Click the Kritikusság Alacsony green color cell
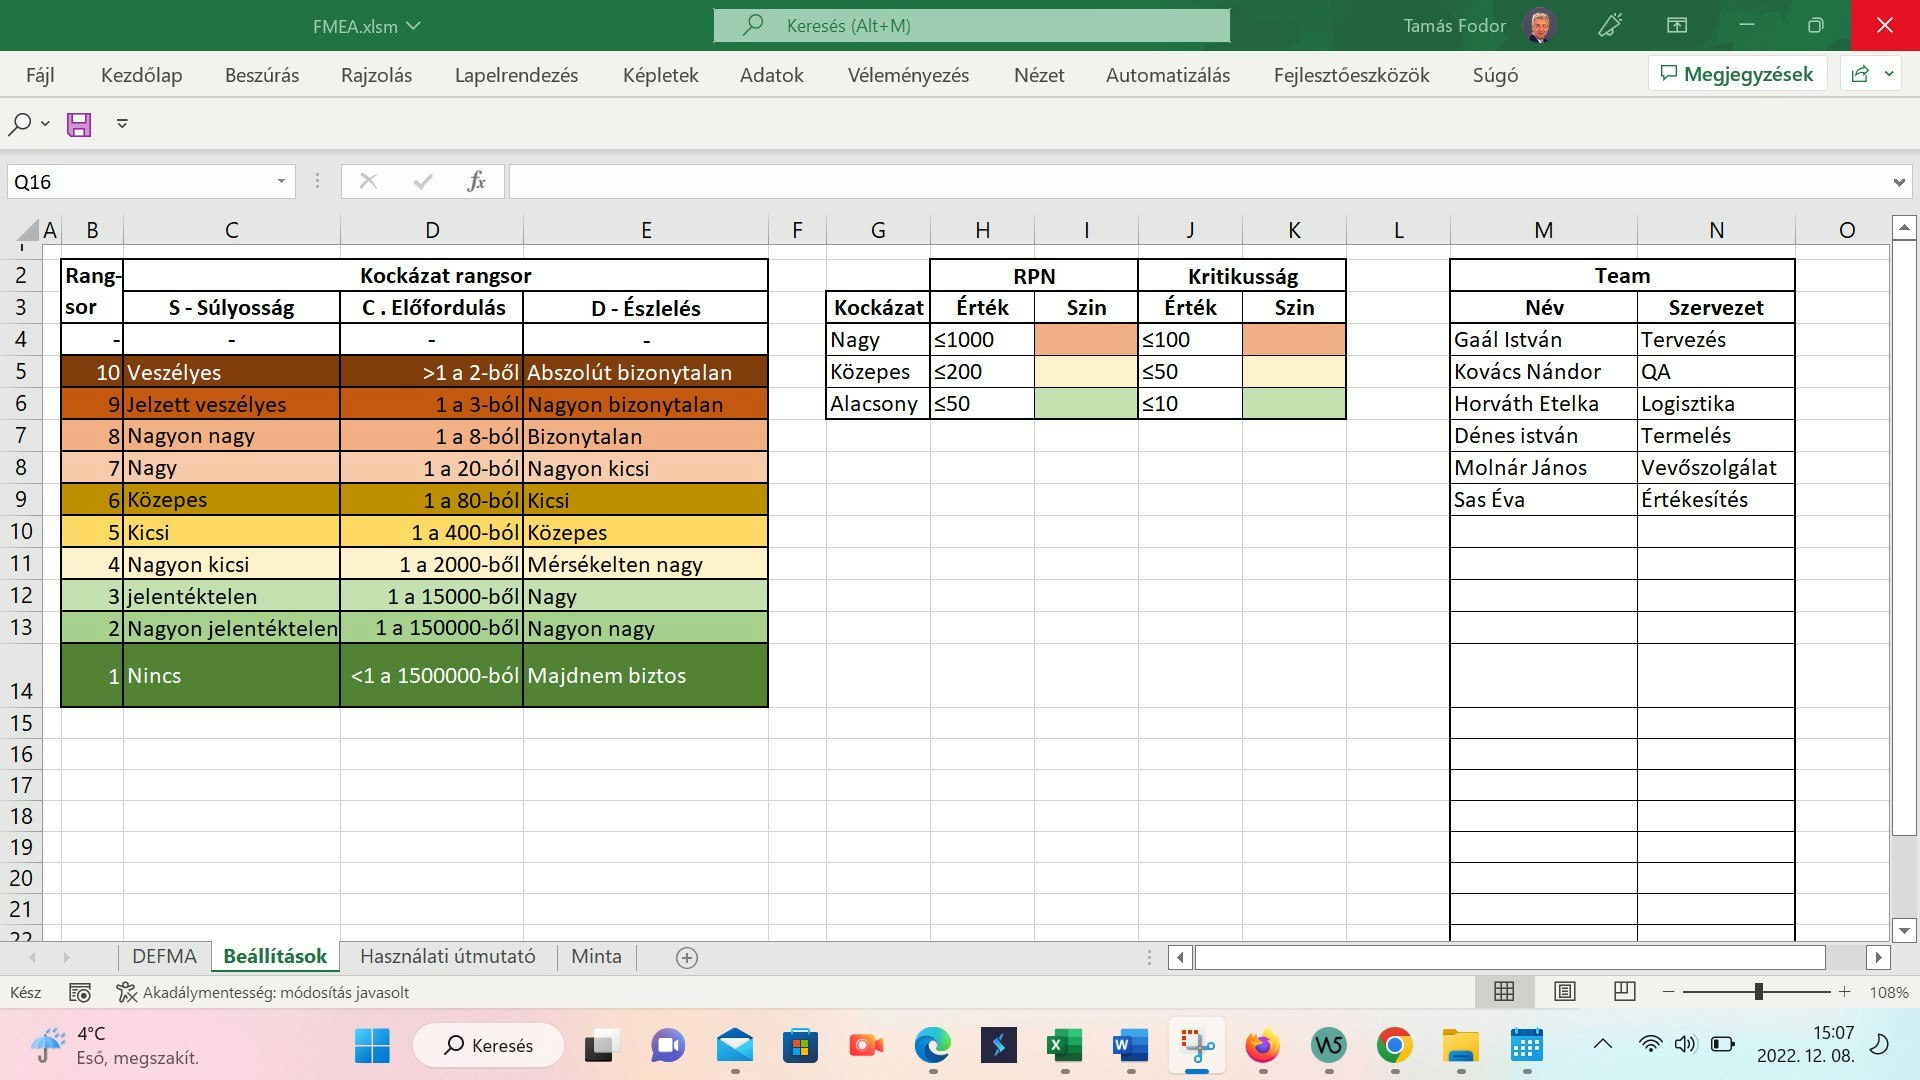This screenshot has height=1080, width=1920. (1294, 404)
